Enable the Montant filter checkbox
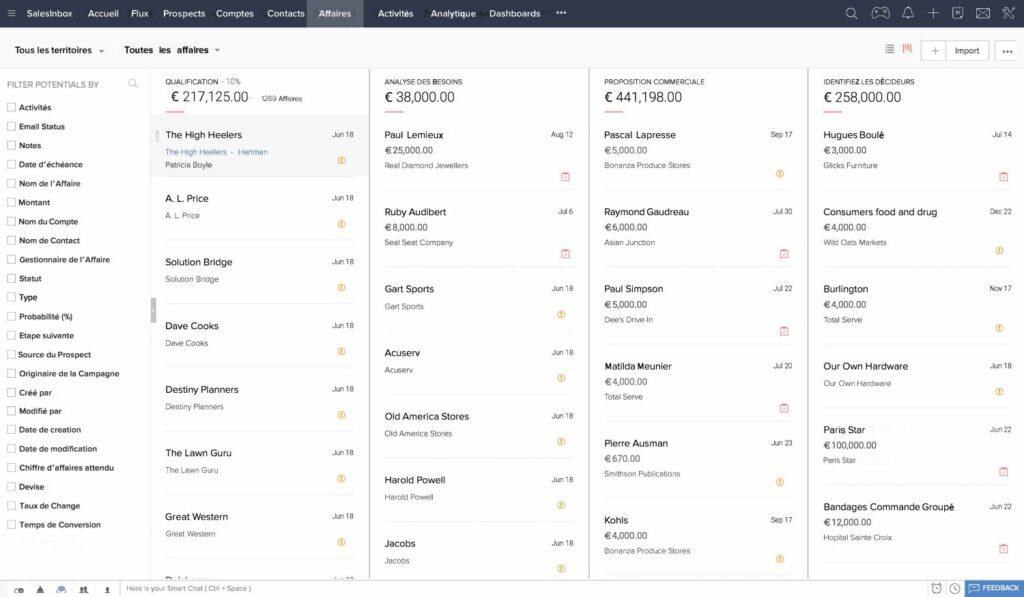This screenshot has width=1024, height=597. 11,203
